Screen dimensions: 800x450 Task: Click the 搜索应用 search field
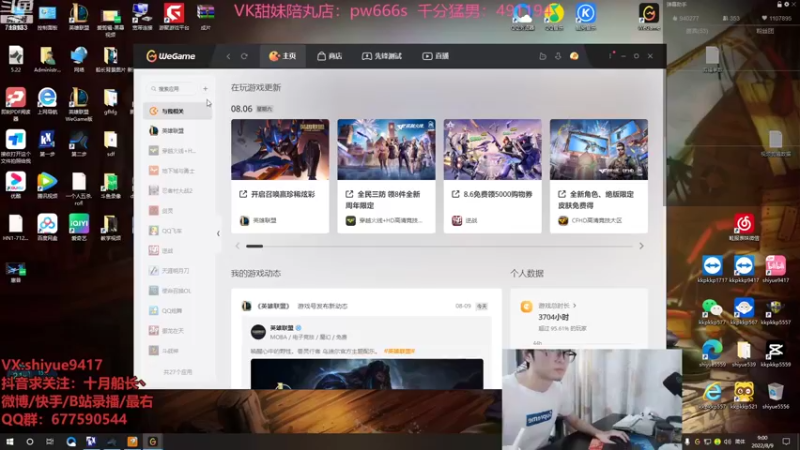pyautogui.click(x=172, y=89)
